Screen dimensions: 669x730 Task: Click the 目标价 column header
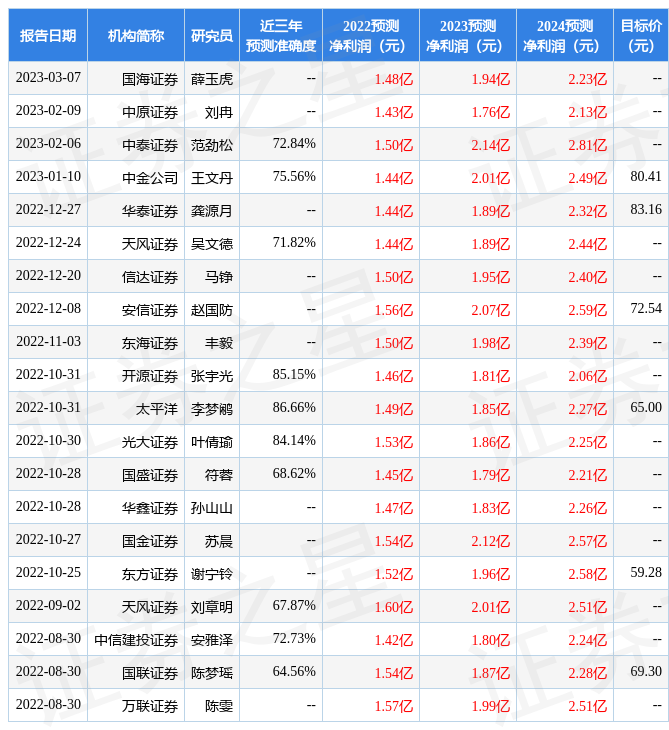pos(641,36)
